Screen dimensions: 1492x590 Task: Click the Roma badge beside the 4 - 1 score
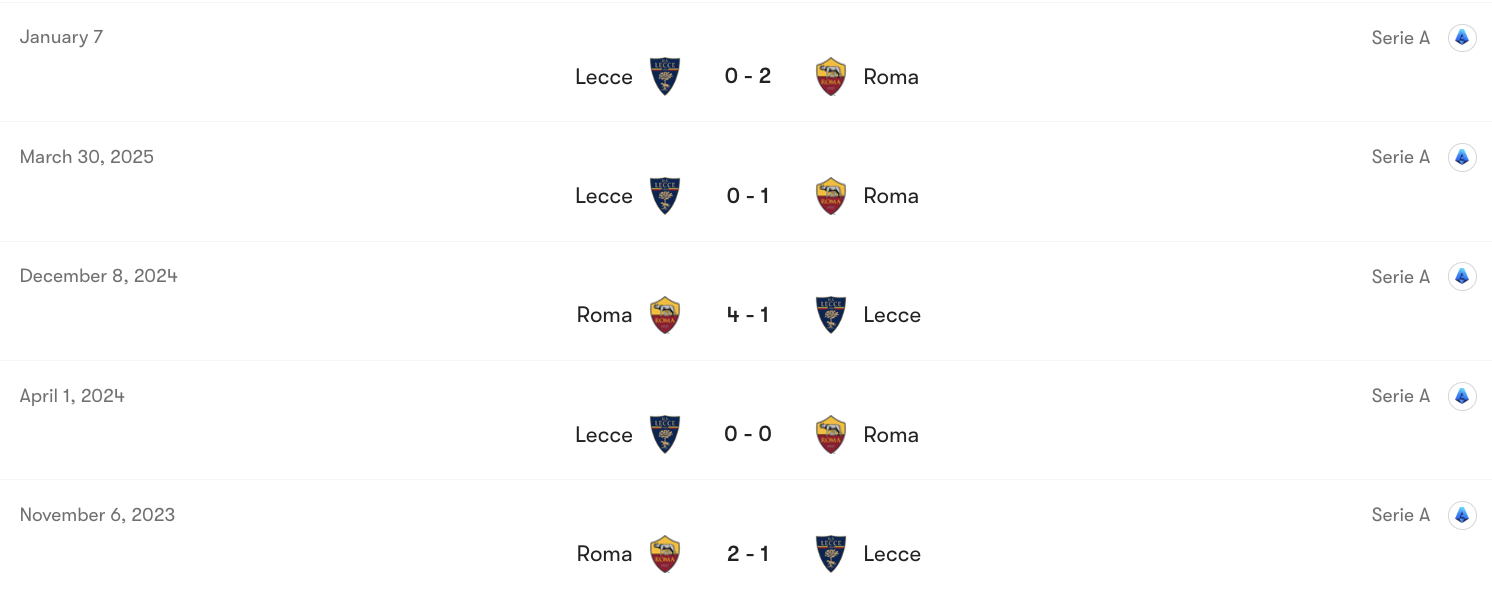coord(665,314)
